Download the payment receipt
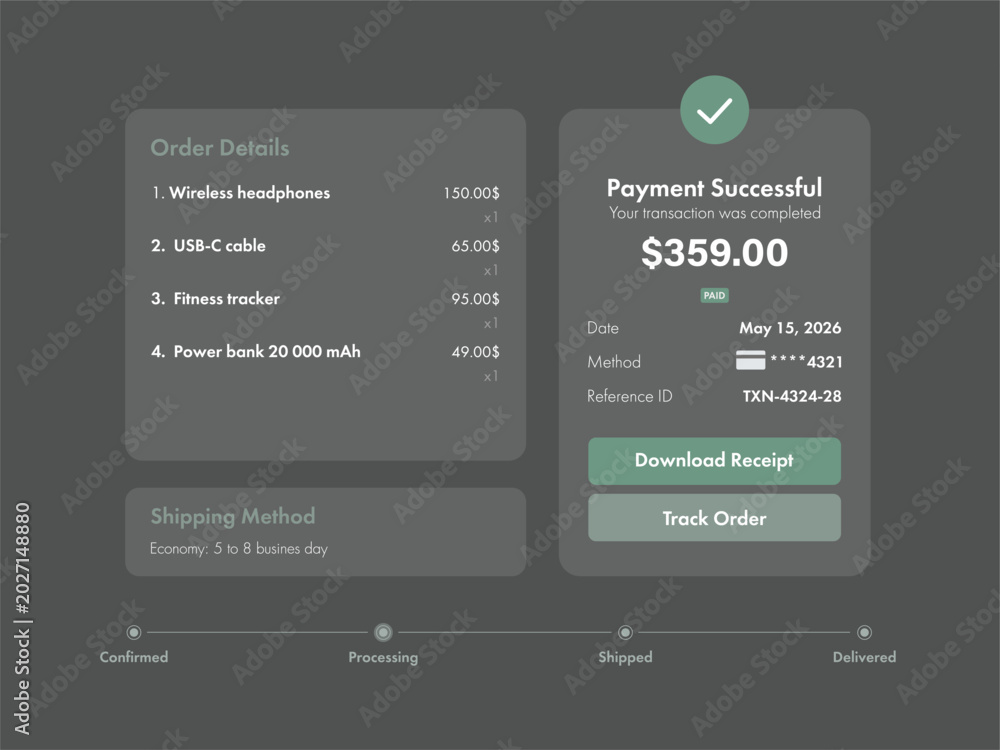 (714, 460)
